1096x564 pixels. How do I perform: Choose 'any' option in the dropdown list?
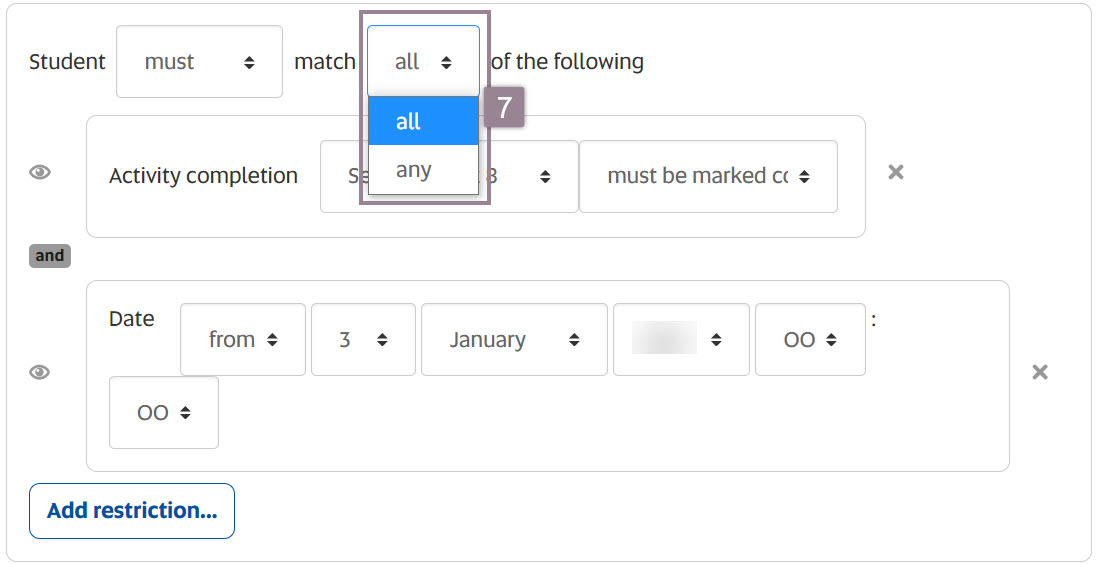[x=423, y=170]
